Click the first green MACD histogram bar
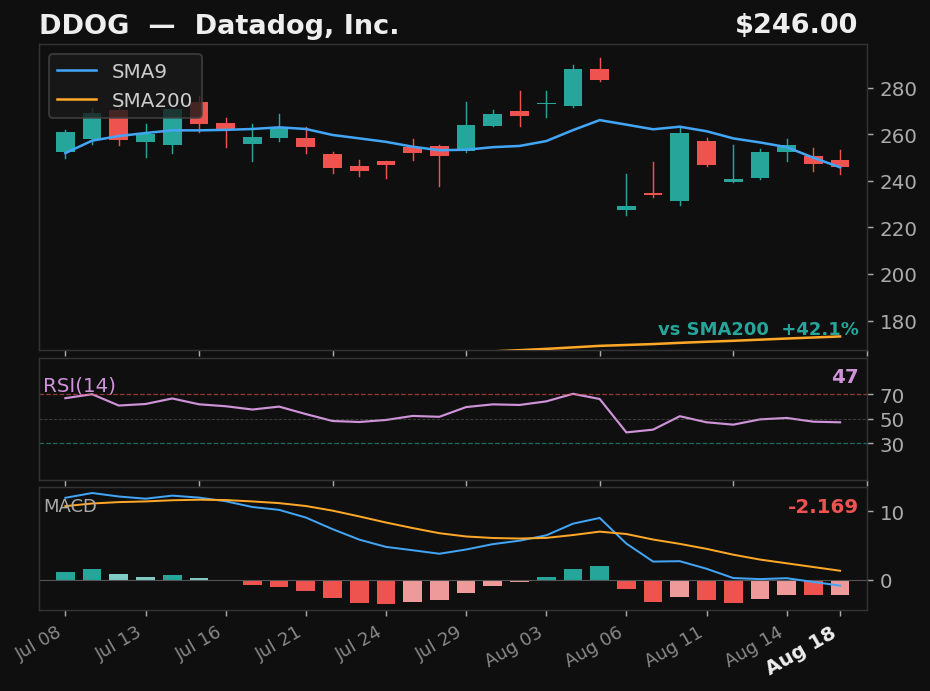This screenshot has width=930, height=691. point(65,576)
